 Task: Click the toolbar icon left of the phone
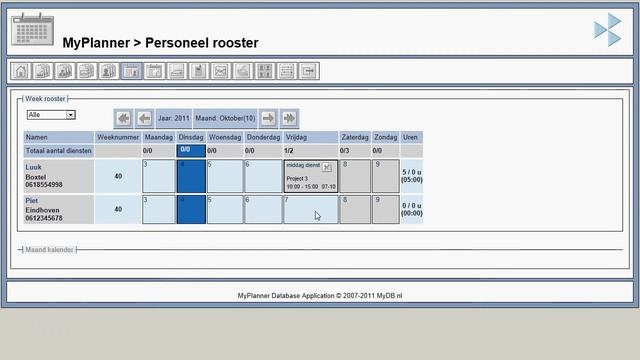[176, 71]
